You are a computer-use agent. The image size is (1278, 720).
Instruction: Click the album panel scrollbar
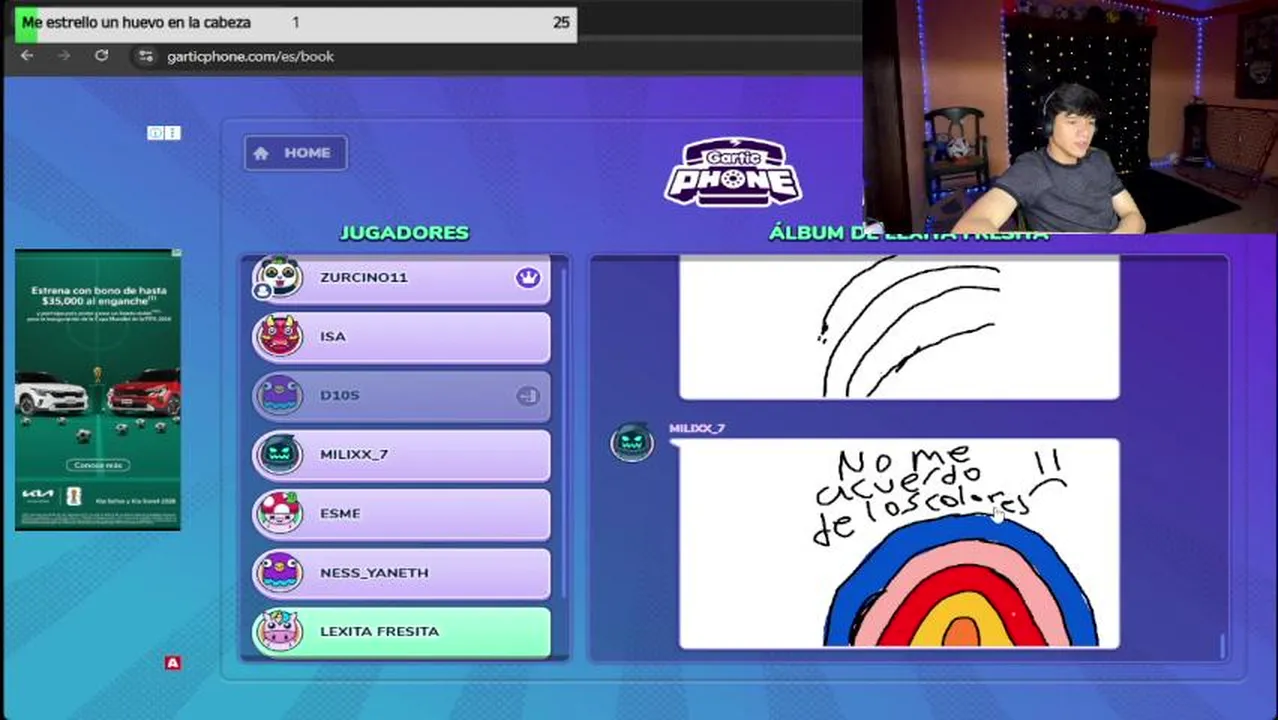click(x=1222, y=646)
